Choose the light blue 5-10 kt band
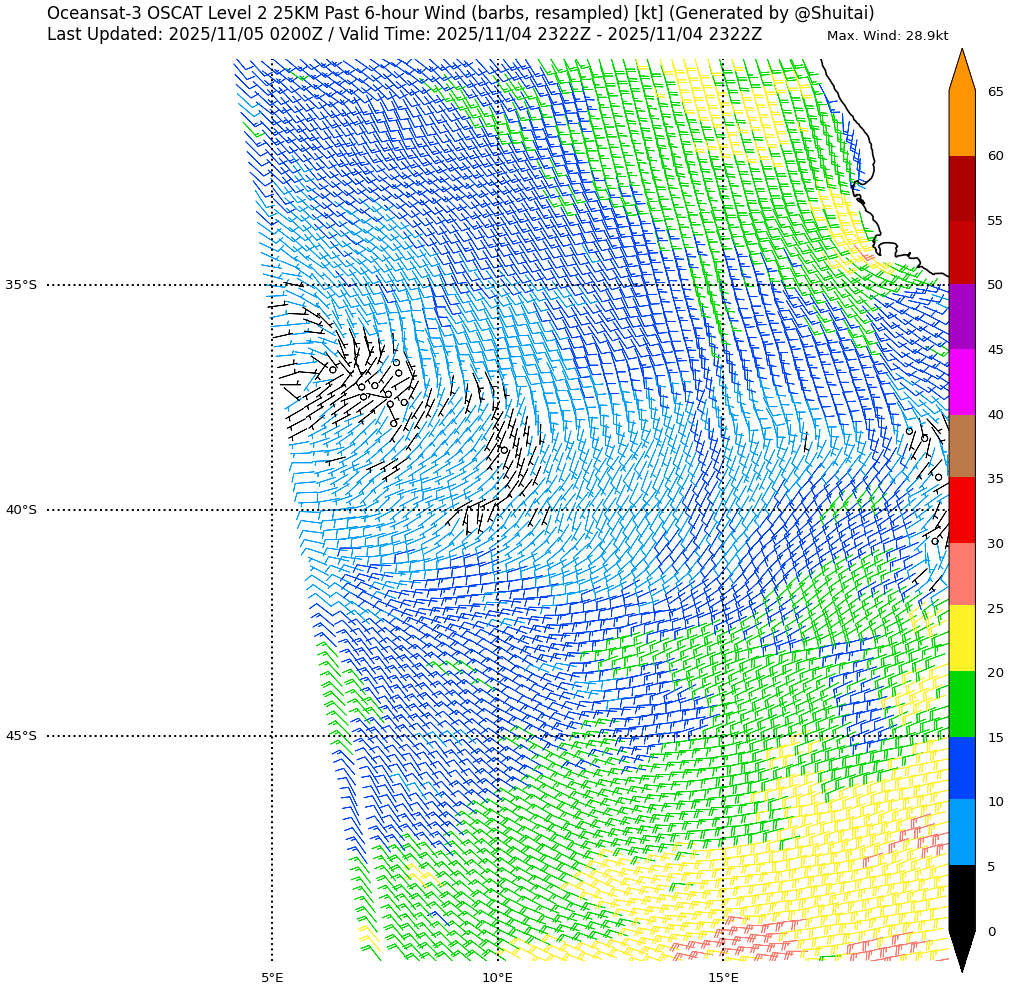 click(961, 832)
